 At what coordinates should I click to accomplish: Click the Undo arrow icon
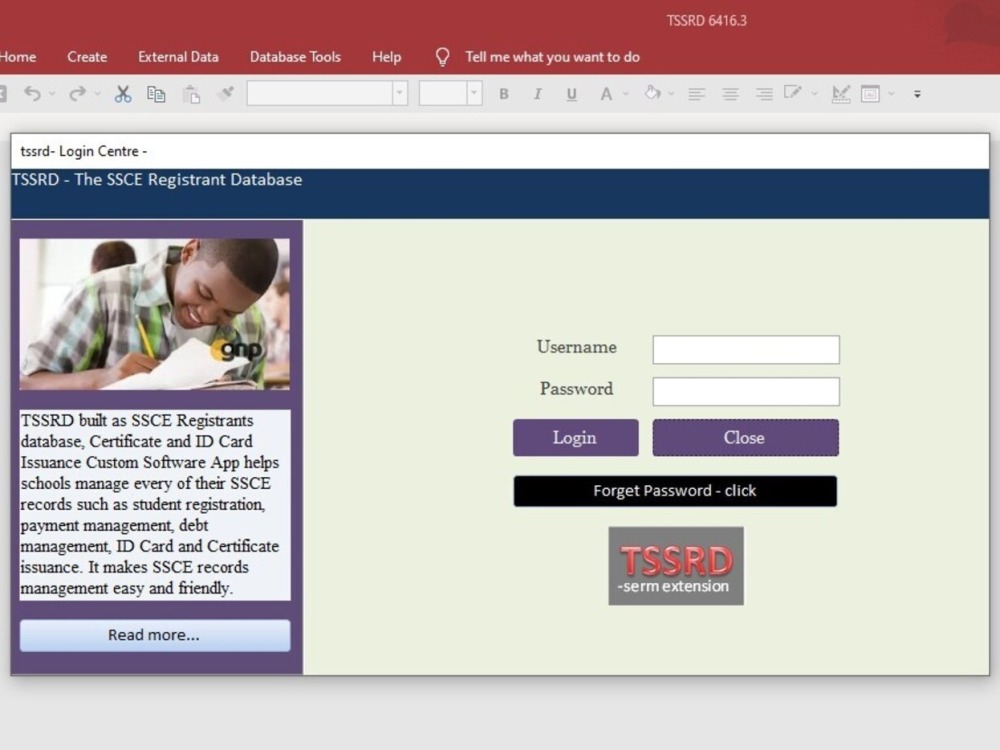point(32,94)
